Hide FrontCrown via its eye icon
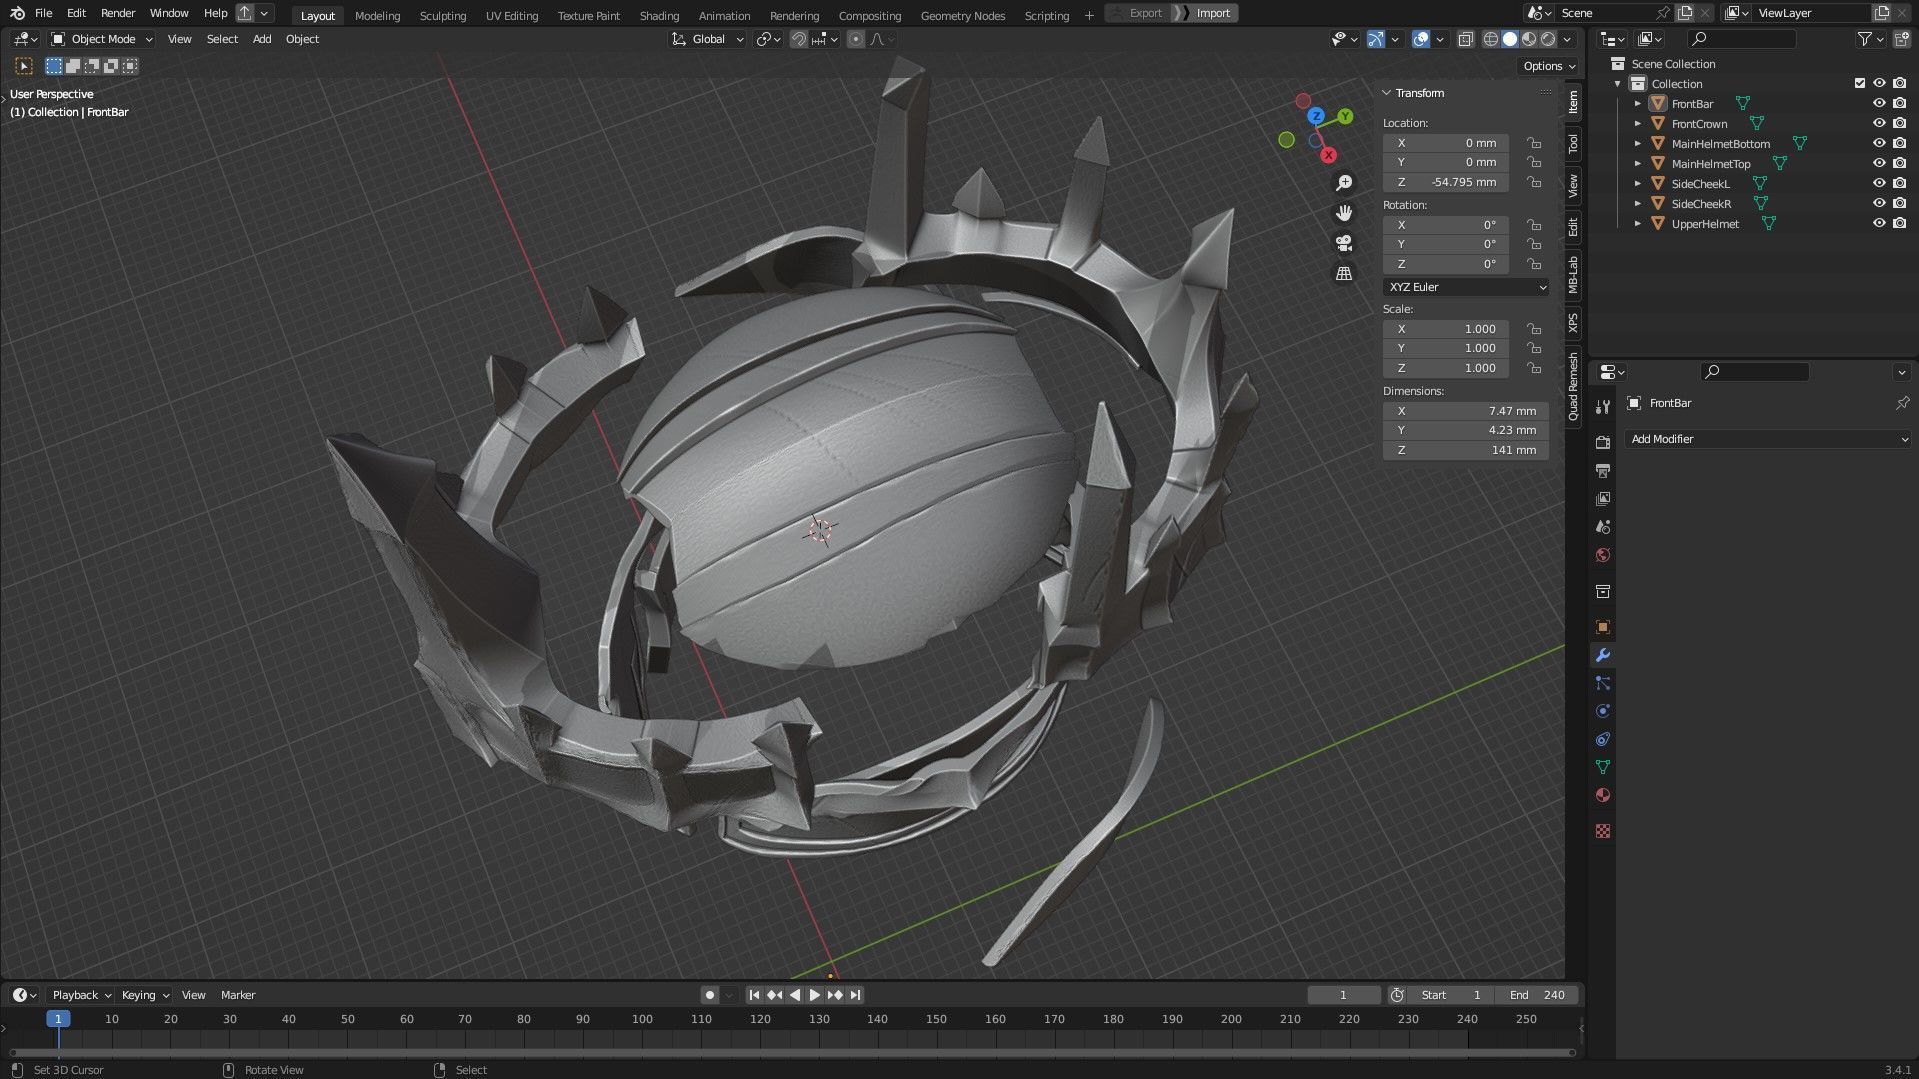This screenshot has width=1919, height=1079. 1879,124
